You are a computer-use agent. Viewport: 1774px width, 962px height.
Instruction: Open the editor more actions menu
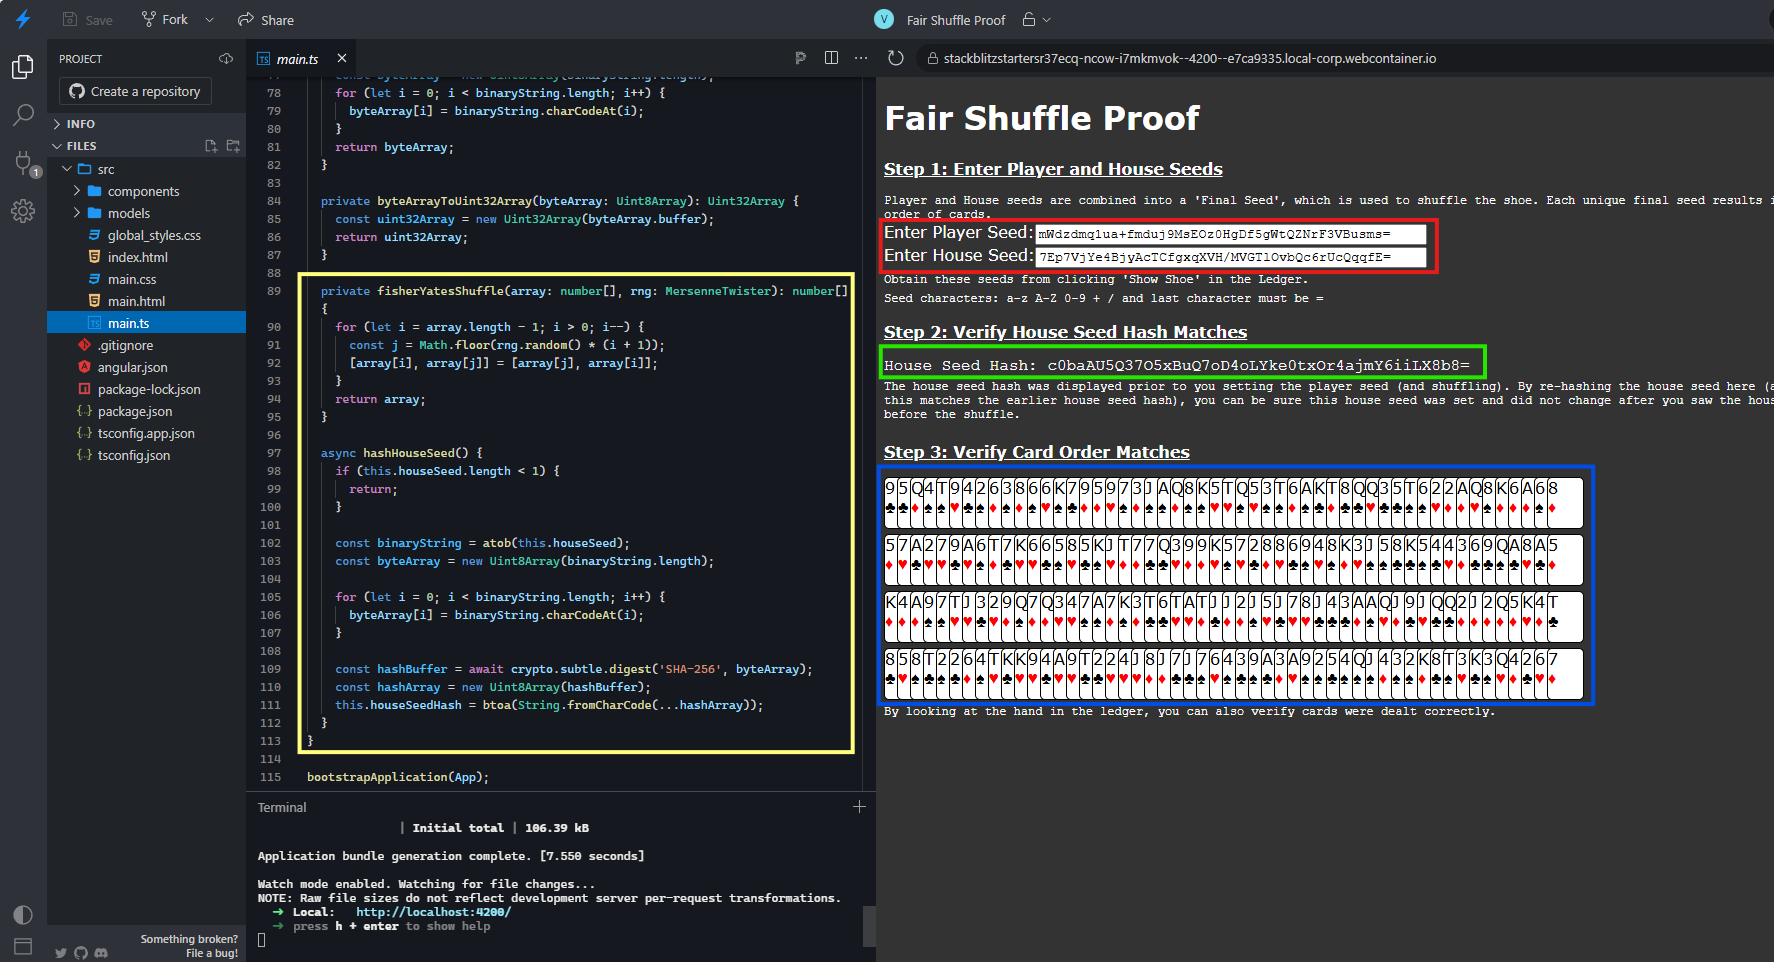click(x=861, y=58)
